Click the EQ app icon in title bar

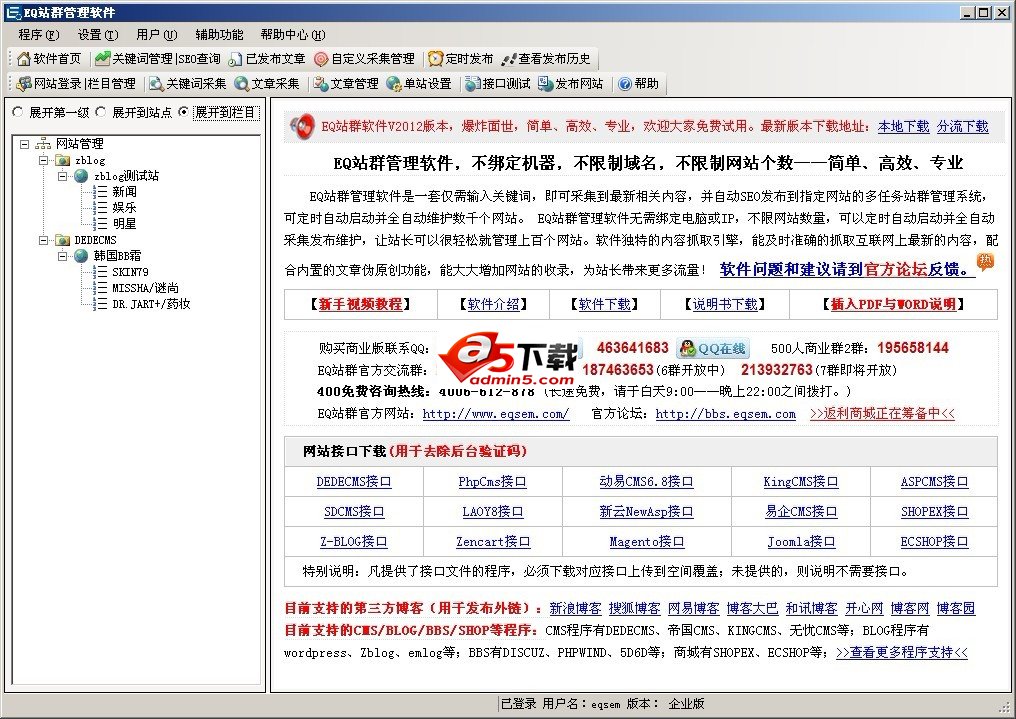pyautogui.click(x=13, y=12)
